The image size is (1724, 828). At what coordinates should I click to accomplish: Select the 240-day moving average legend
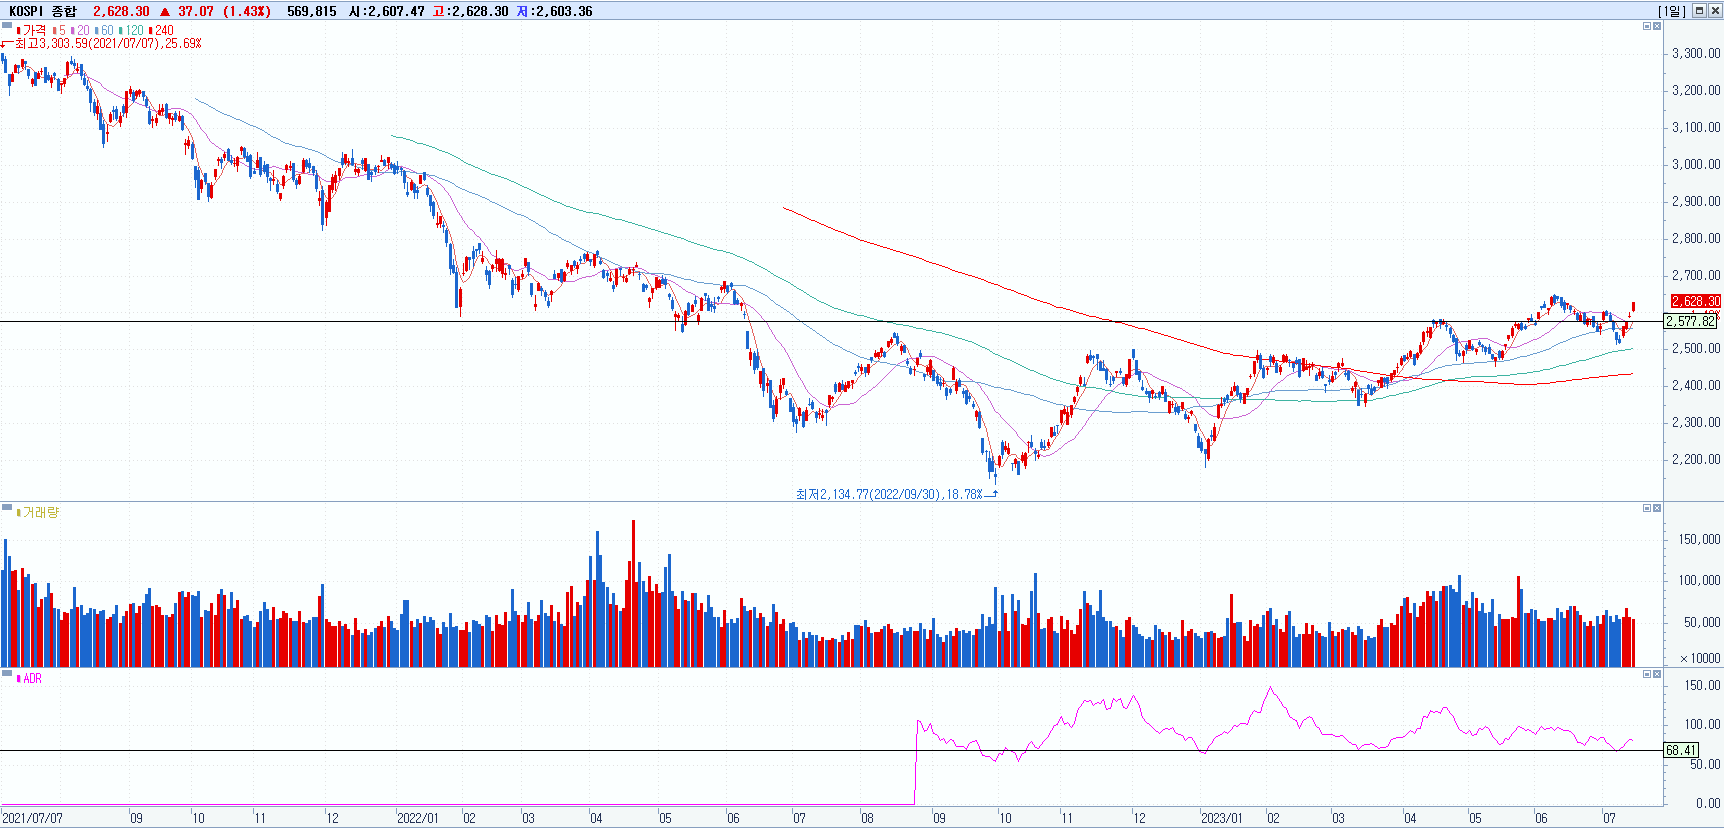point(162,30)
